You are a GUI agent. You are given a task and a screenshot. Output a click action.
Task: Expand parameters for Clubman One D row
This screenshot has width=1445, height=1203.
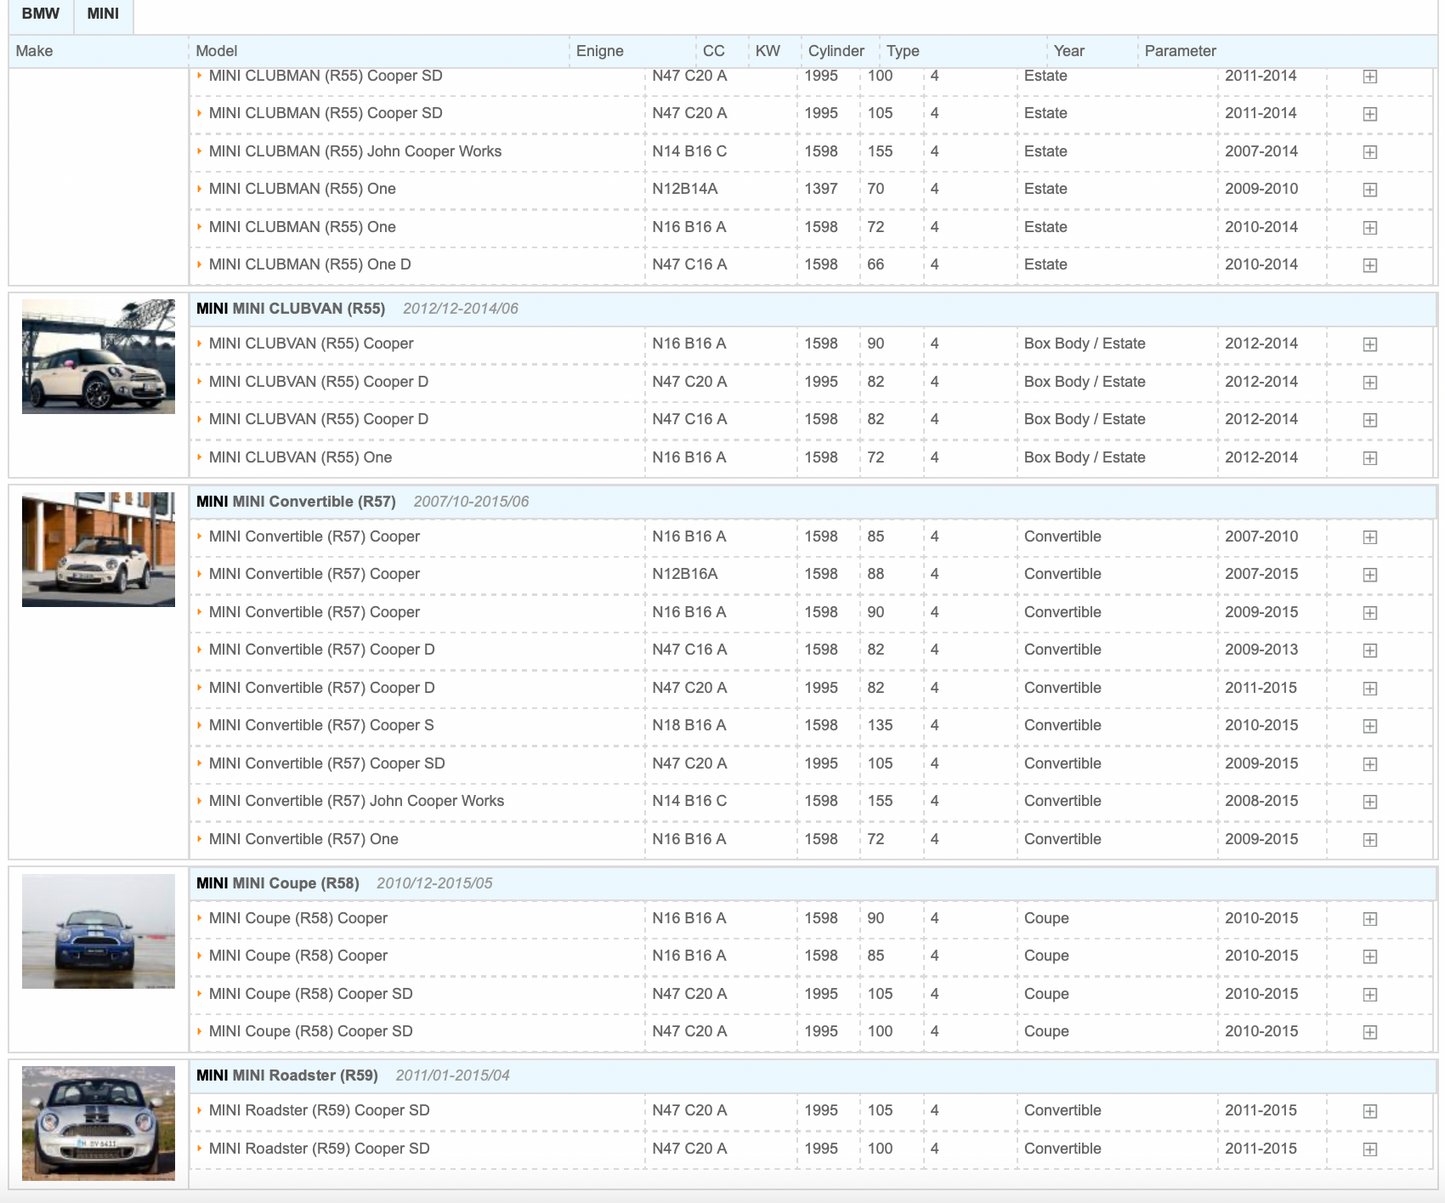pyautogui.click(x=1370, y=265)
